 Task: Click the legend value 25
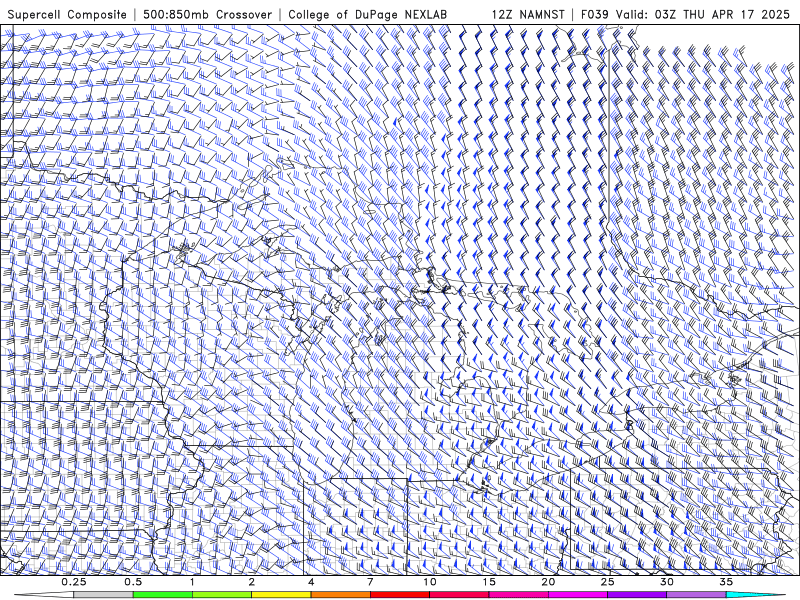click(607, 582)
